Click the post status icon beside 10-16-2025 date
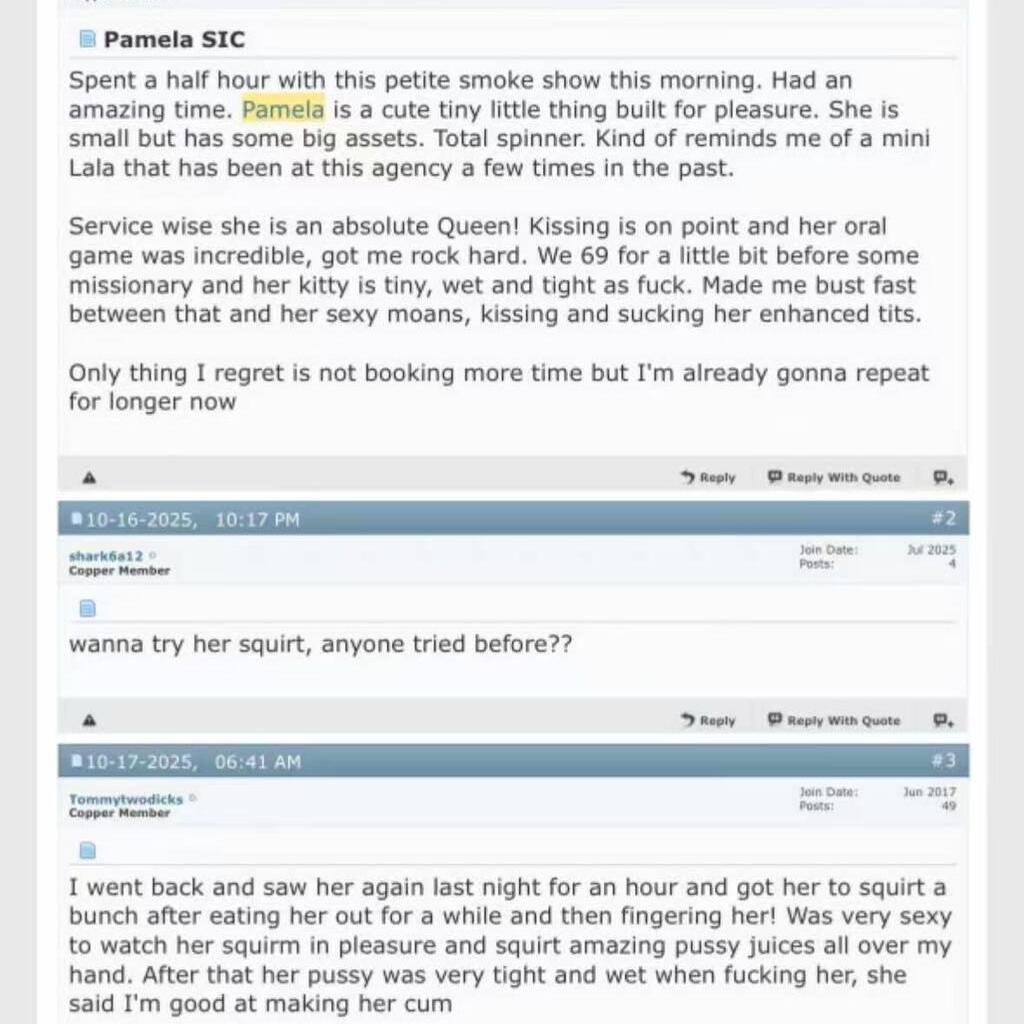This screenshot has height=1024, width=1024. [x=76, y=519]
